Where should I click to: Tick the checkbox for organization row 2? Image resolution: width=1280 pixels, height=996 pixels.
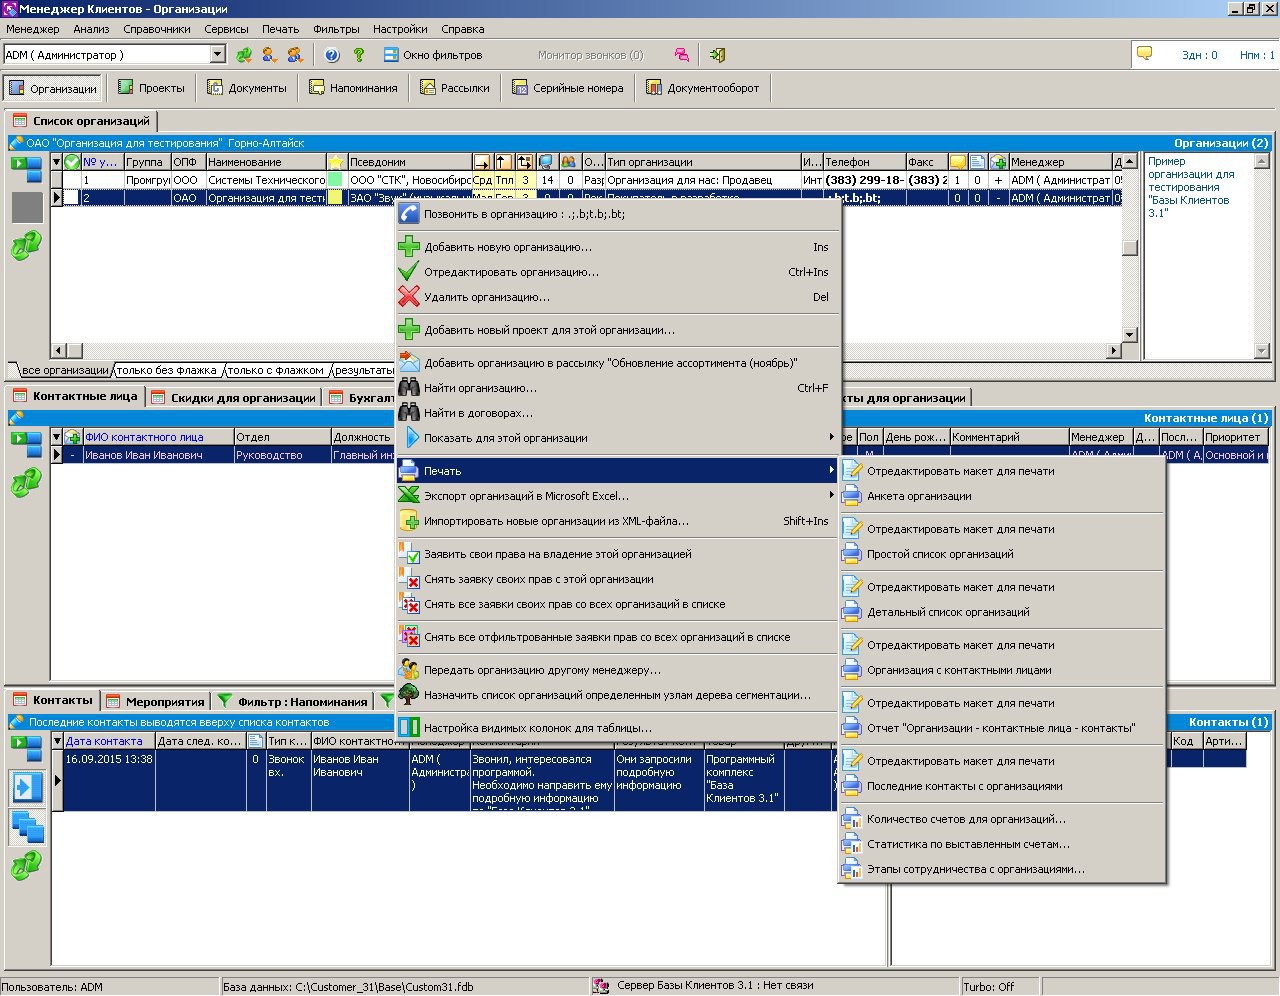click(72, 198)
